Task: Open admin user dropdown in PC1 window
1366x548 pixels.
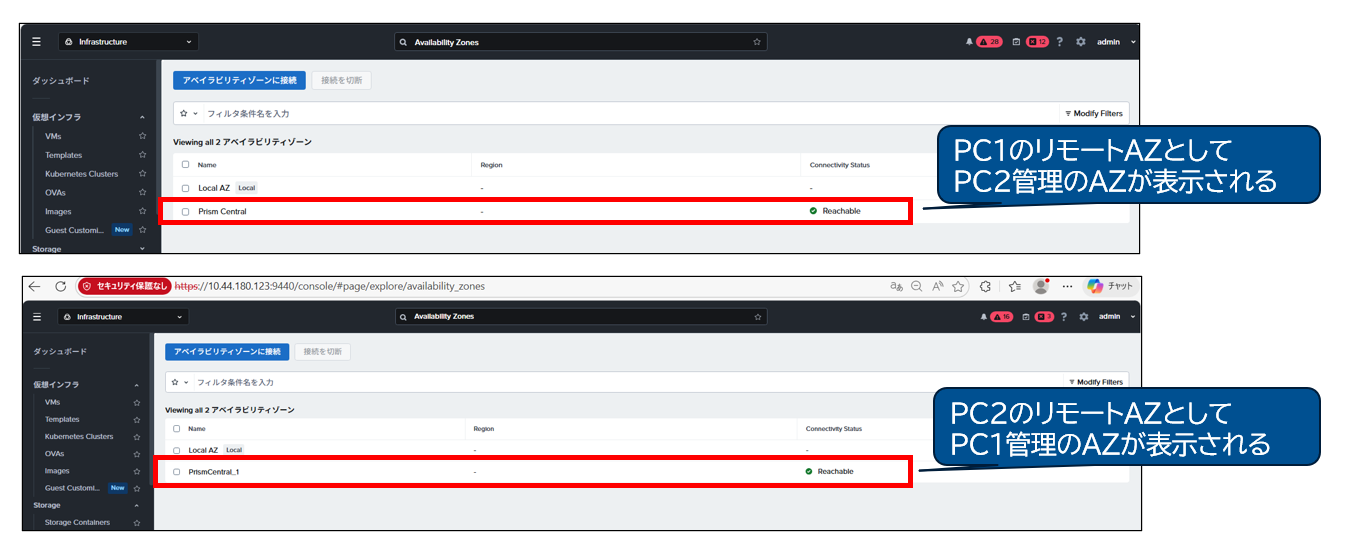Action: pyautogui.click(x=1117, y=42)
